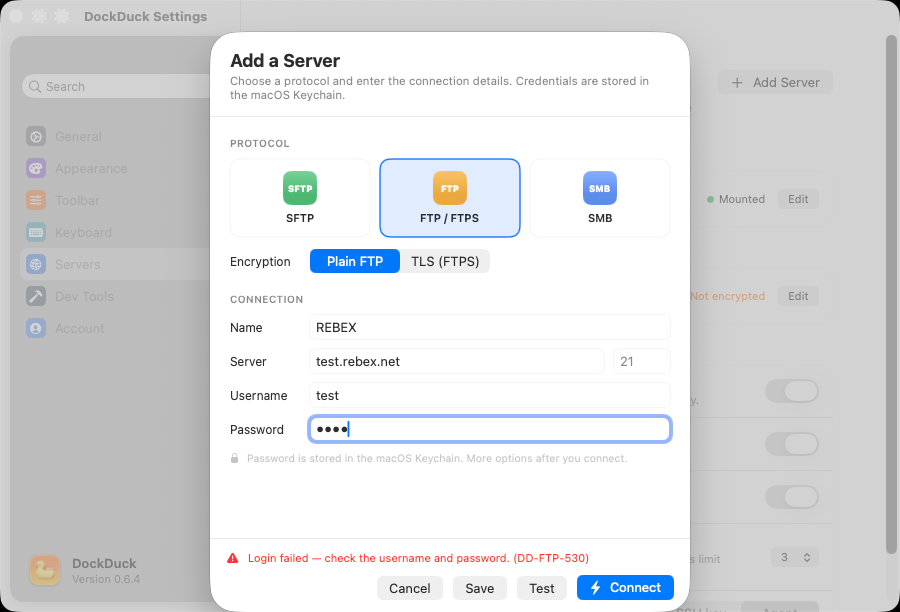Switch encryption to Plain FTP
900x612 pixels.
pyautogui.click(x=355, y=261)
